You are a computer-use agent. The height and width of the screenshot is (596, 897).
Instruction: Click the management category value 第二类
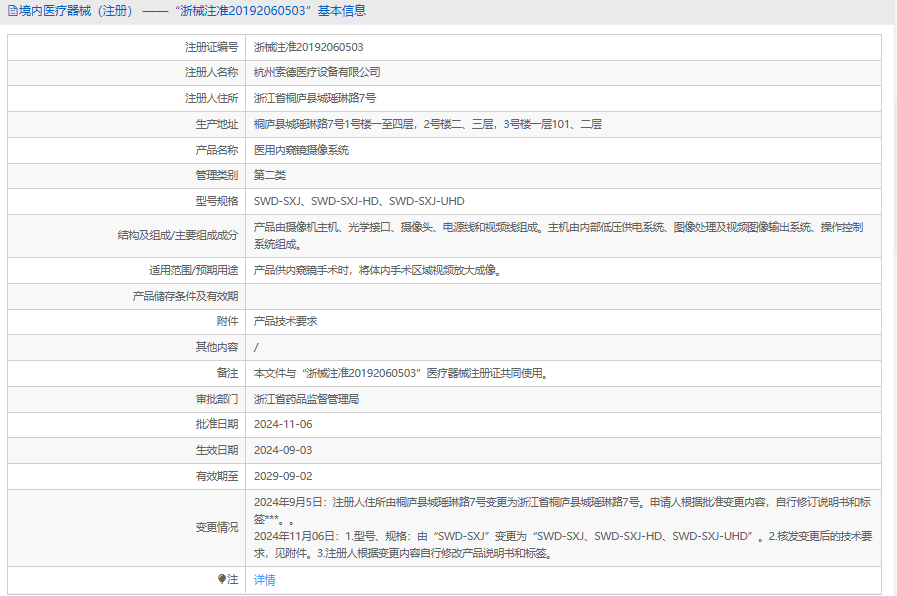(270, 175)
